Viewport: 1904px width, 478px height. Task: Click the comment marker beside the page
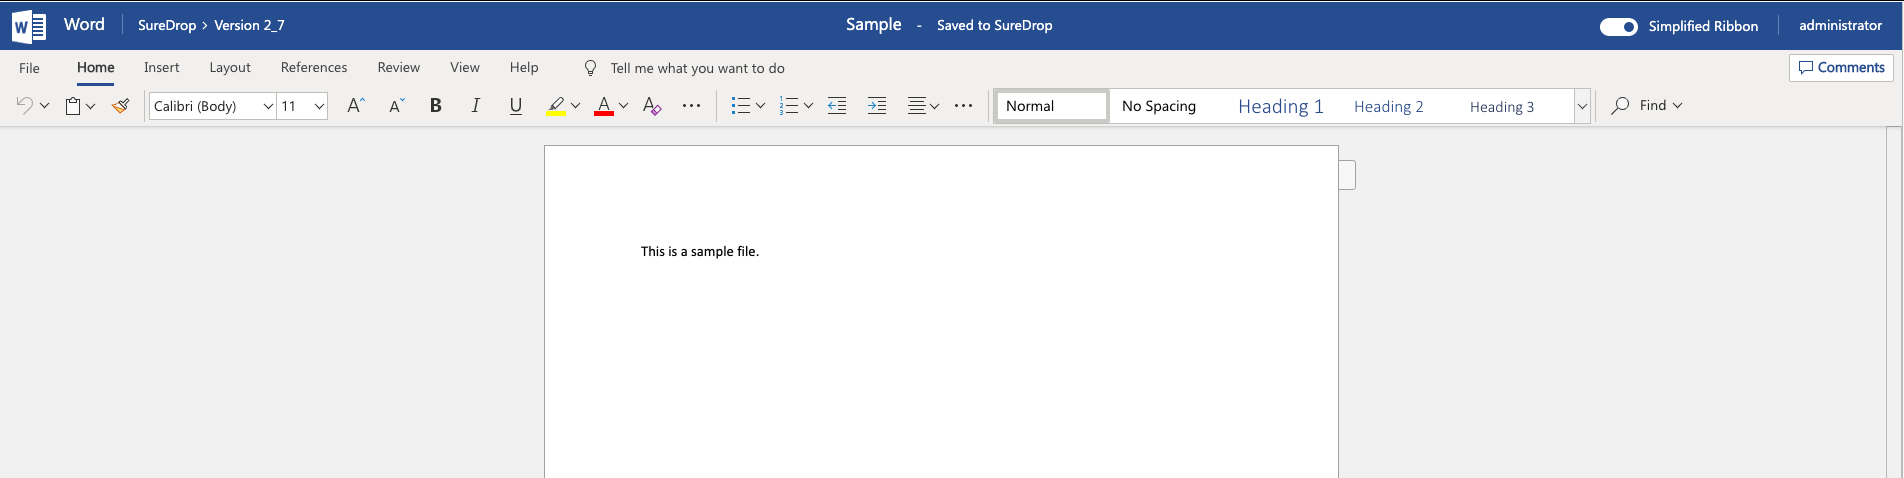(x=1347, y=175)
